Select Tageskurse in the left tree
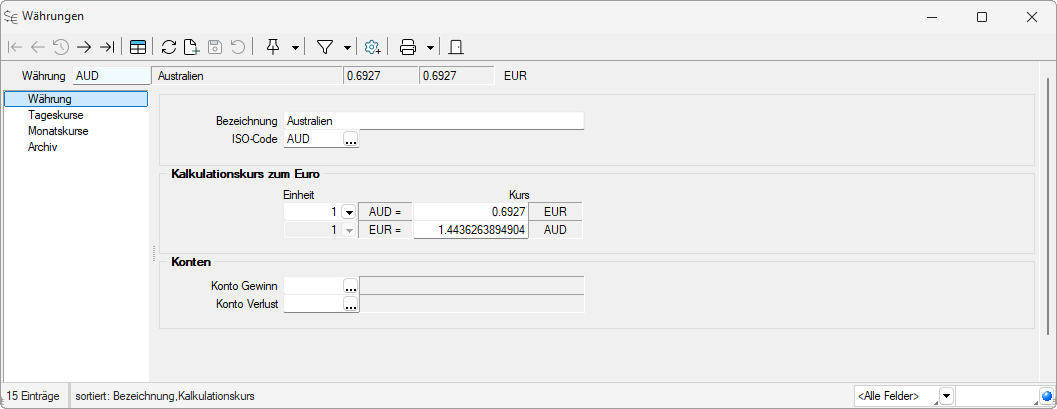 pos(55,115)
